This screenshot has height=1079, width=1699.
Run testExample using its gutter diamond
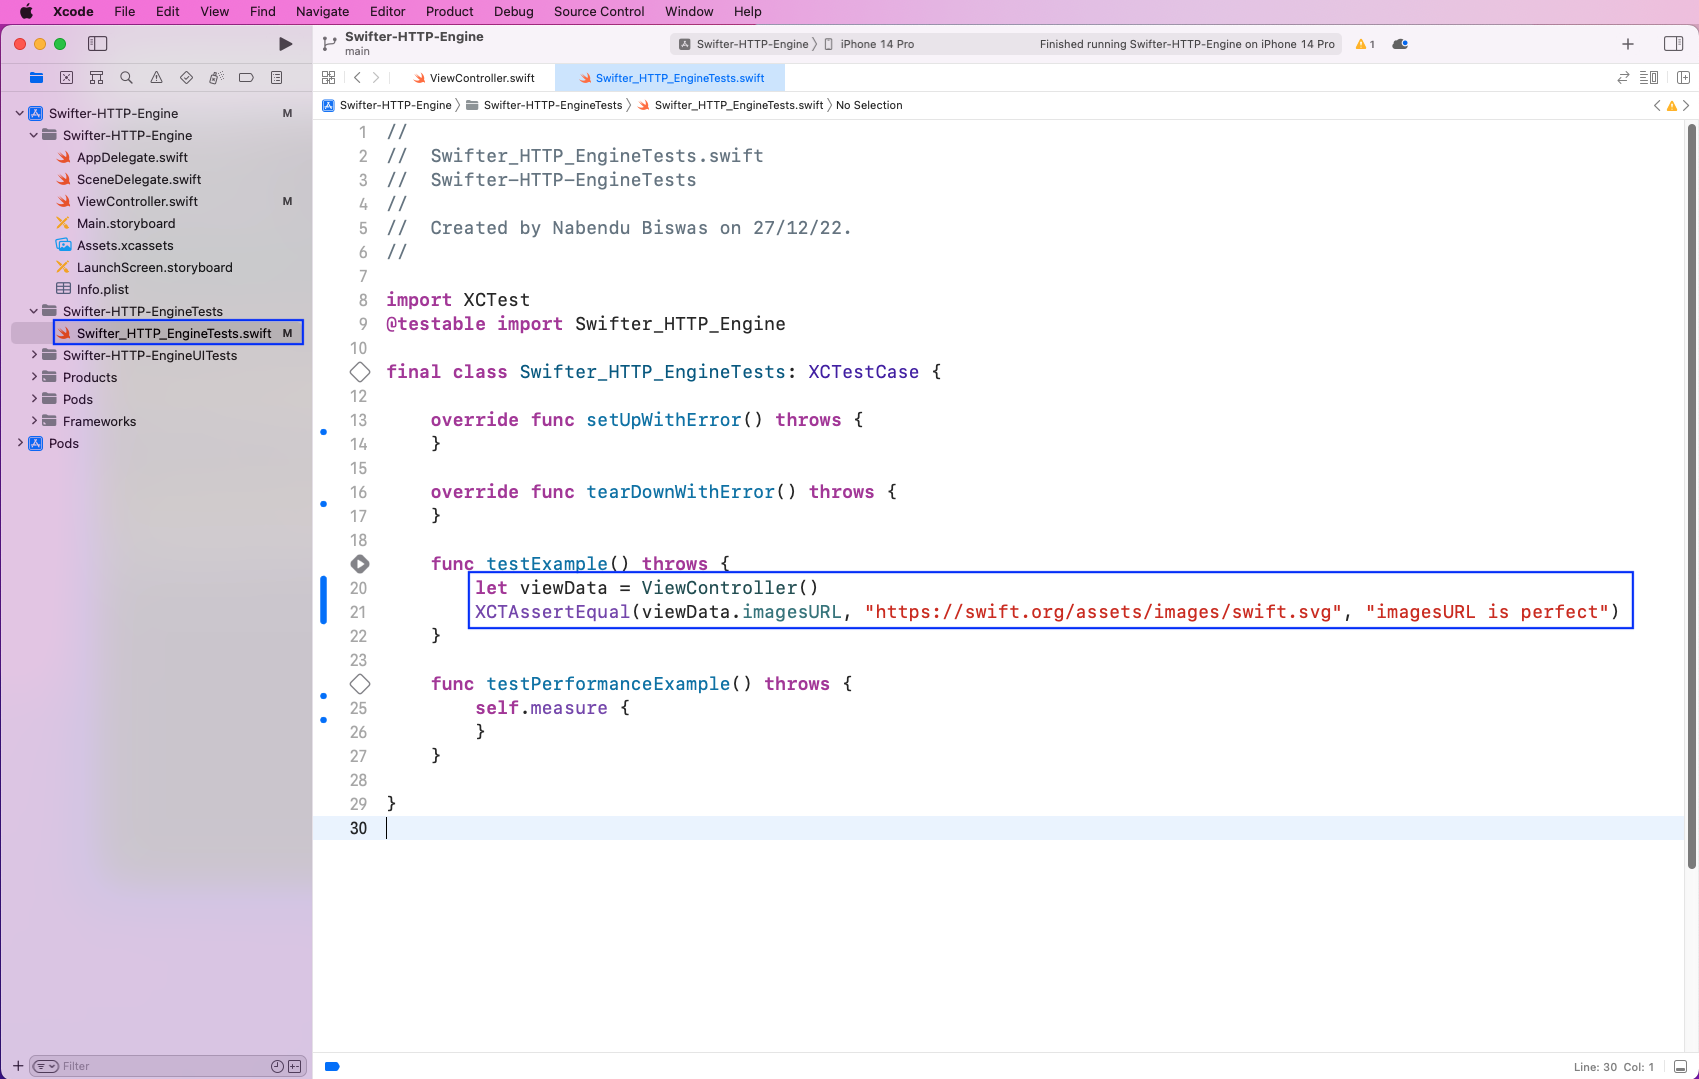pyautogui.click(x=360, y=564)
